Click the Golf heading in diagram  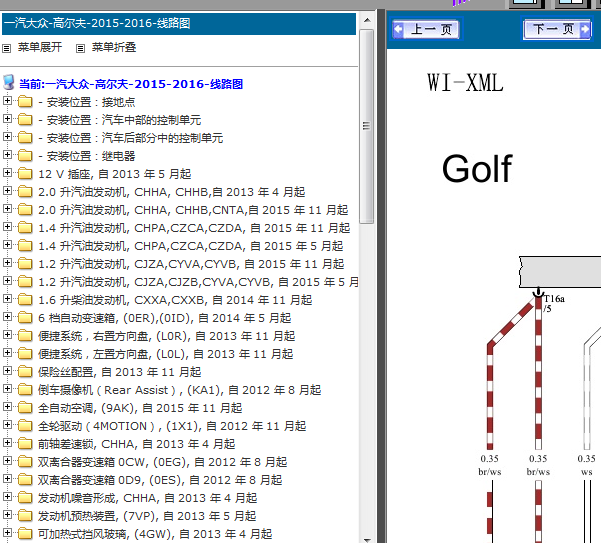477,169
